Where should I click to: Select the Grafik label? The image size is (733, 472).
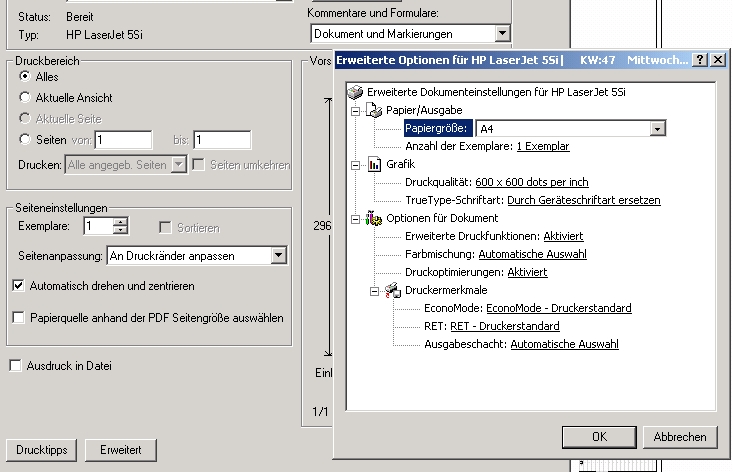coord(400,164)
